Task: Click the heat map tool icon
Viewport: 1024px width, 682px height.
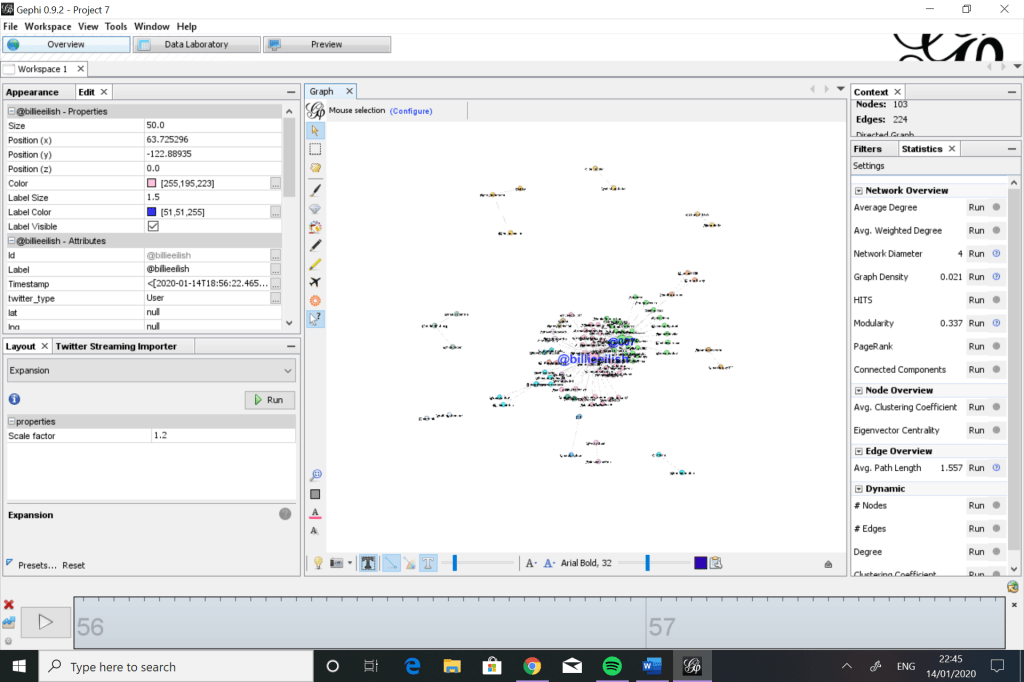Action: coord(315,300)
